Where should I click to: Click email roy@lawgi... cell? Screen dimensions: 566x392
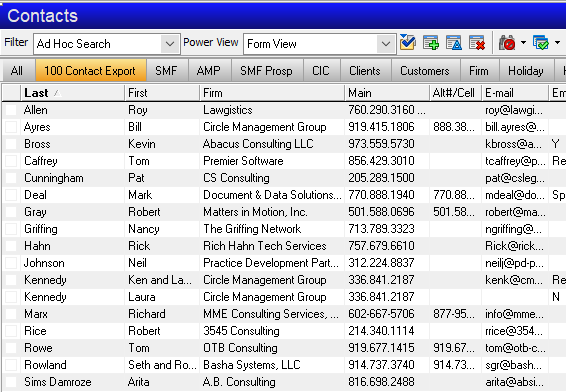514,110
